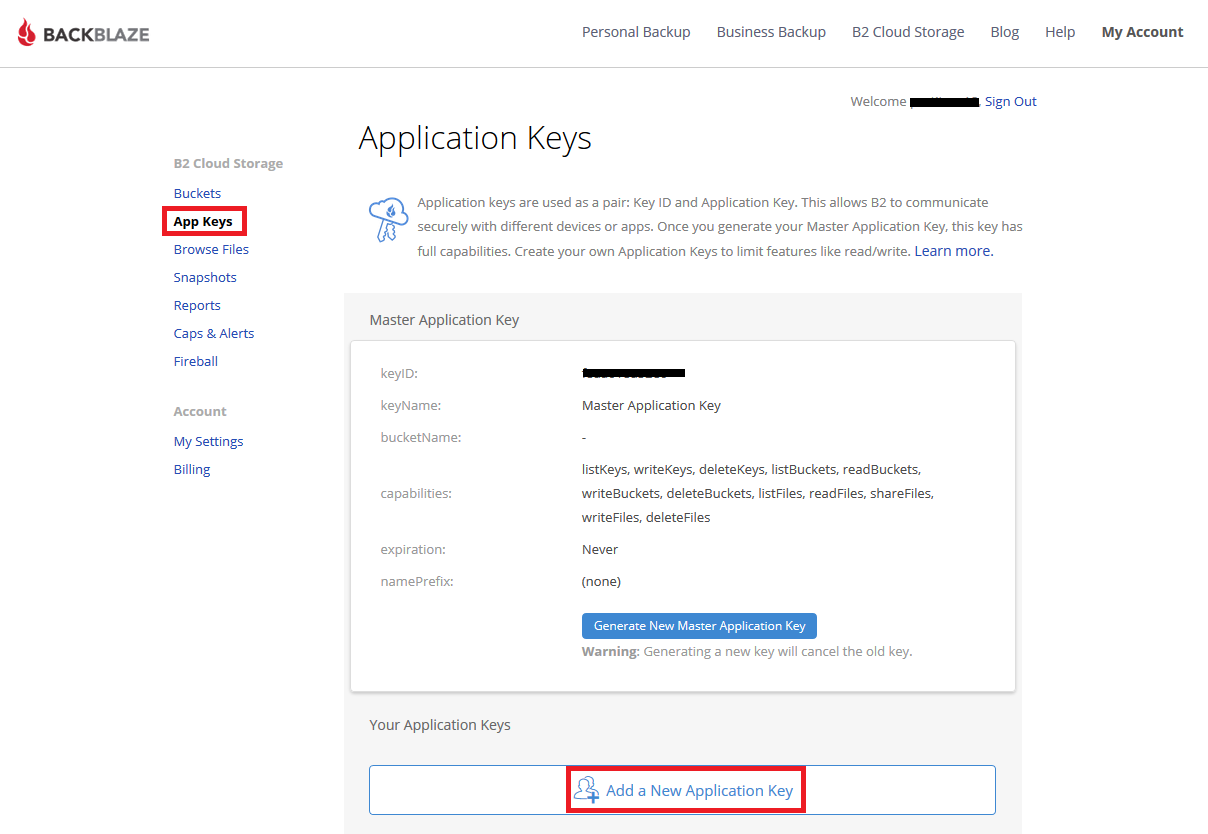
Task: Click the add-key icon beside Add a New Application Key
Action: 586,790
